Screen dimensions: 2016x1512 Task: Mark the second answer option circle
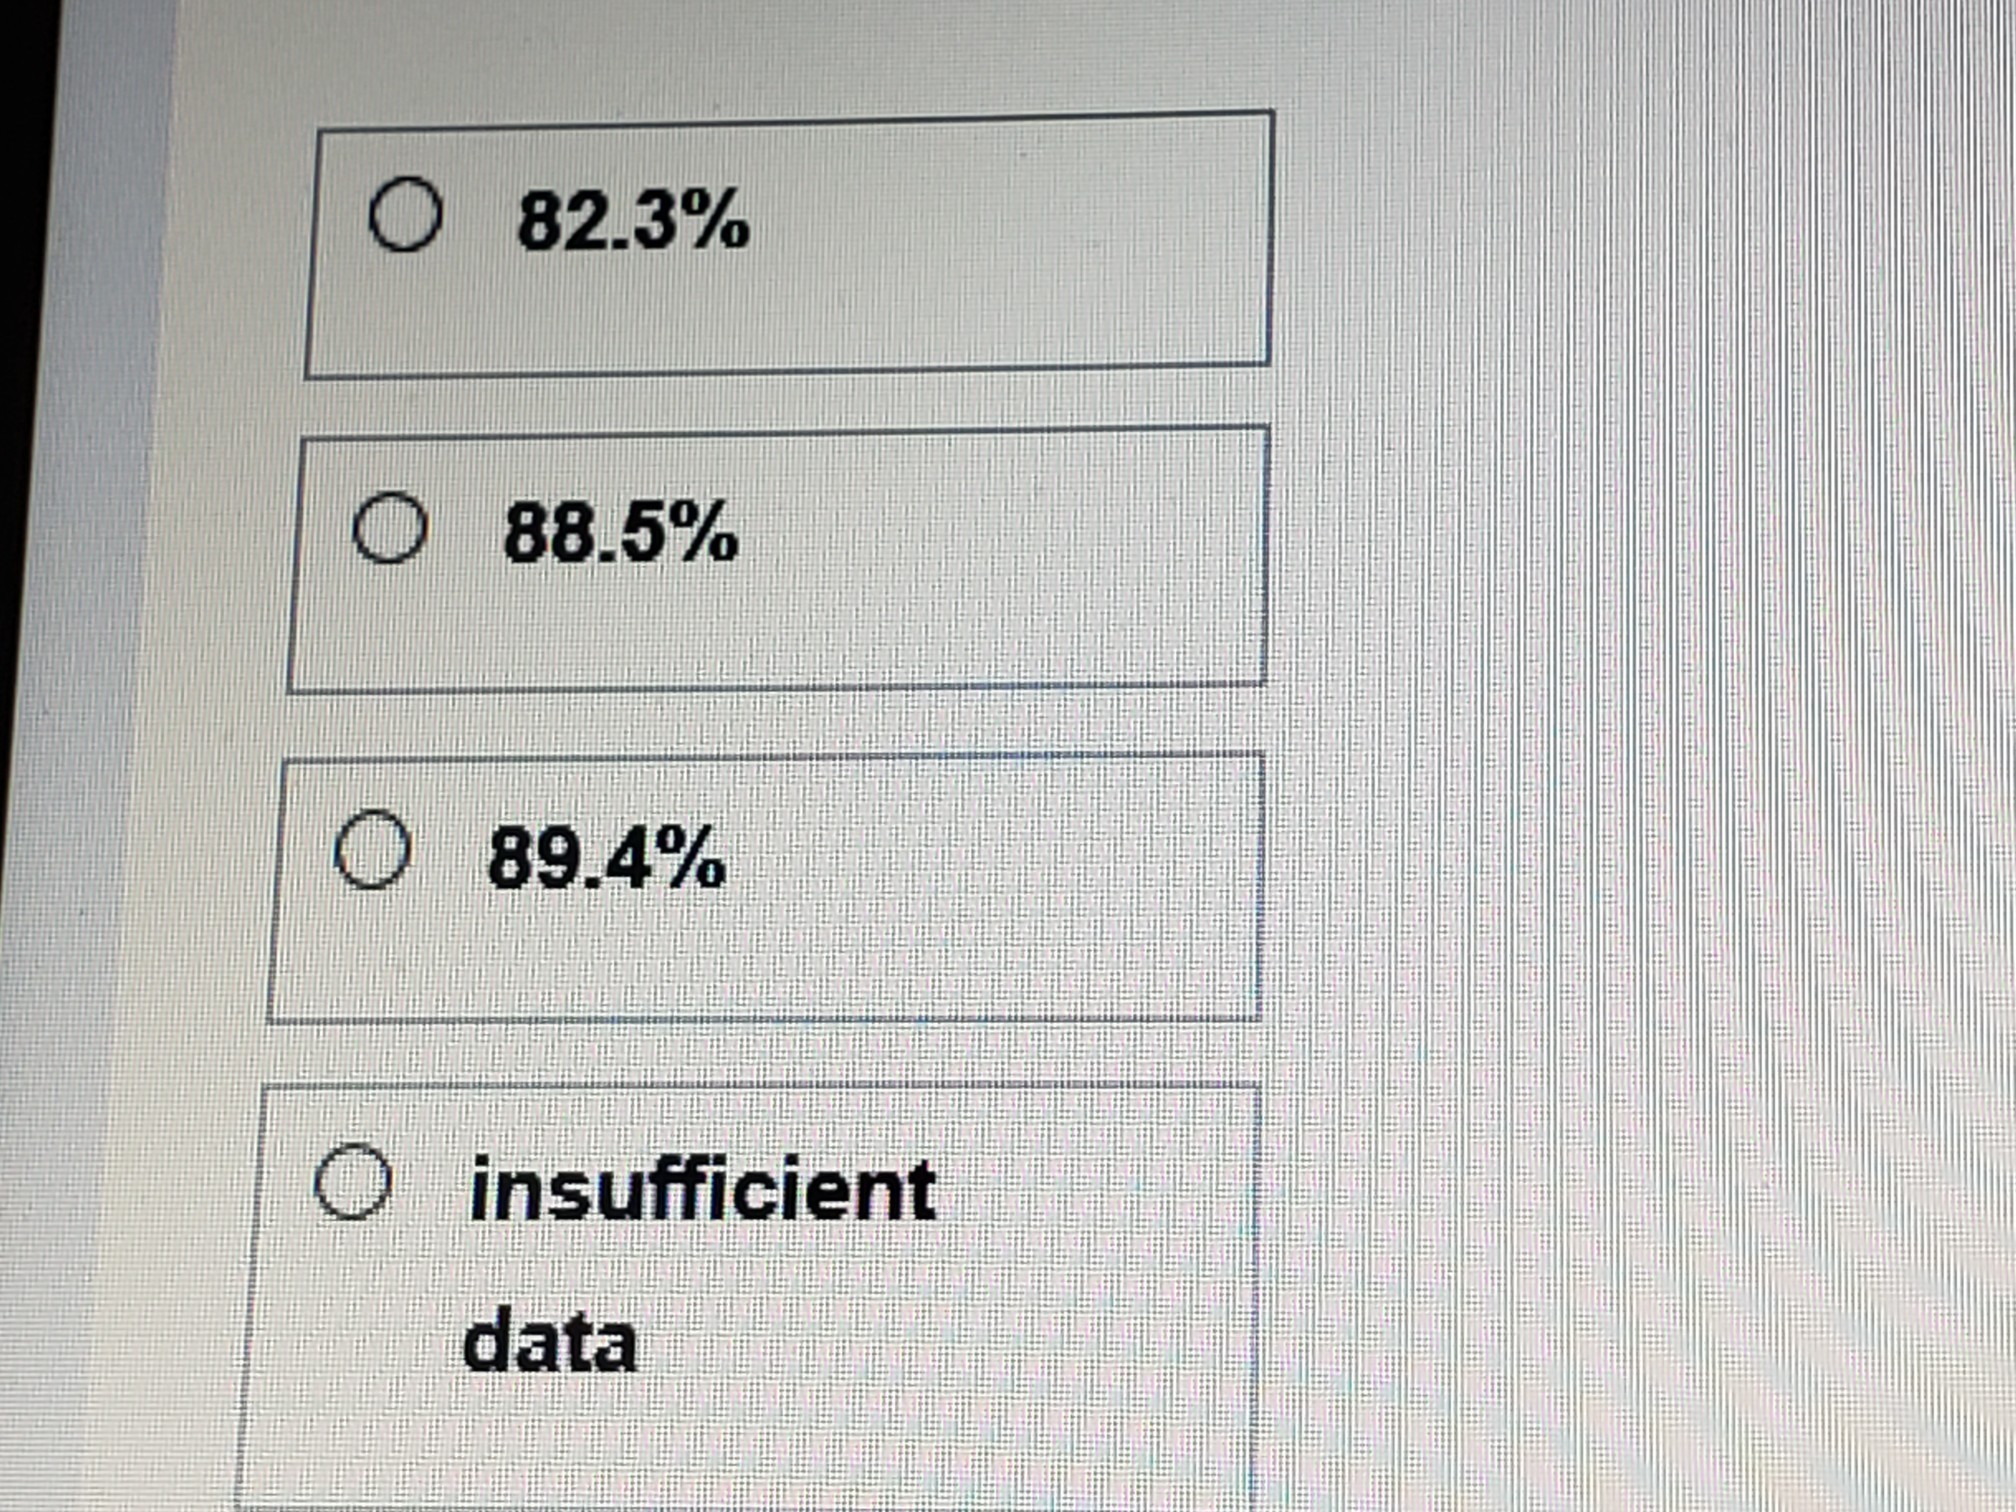click(x=390, y=528)
